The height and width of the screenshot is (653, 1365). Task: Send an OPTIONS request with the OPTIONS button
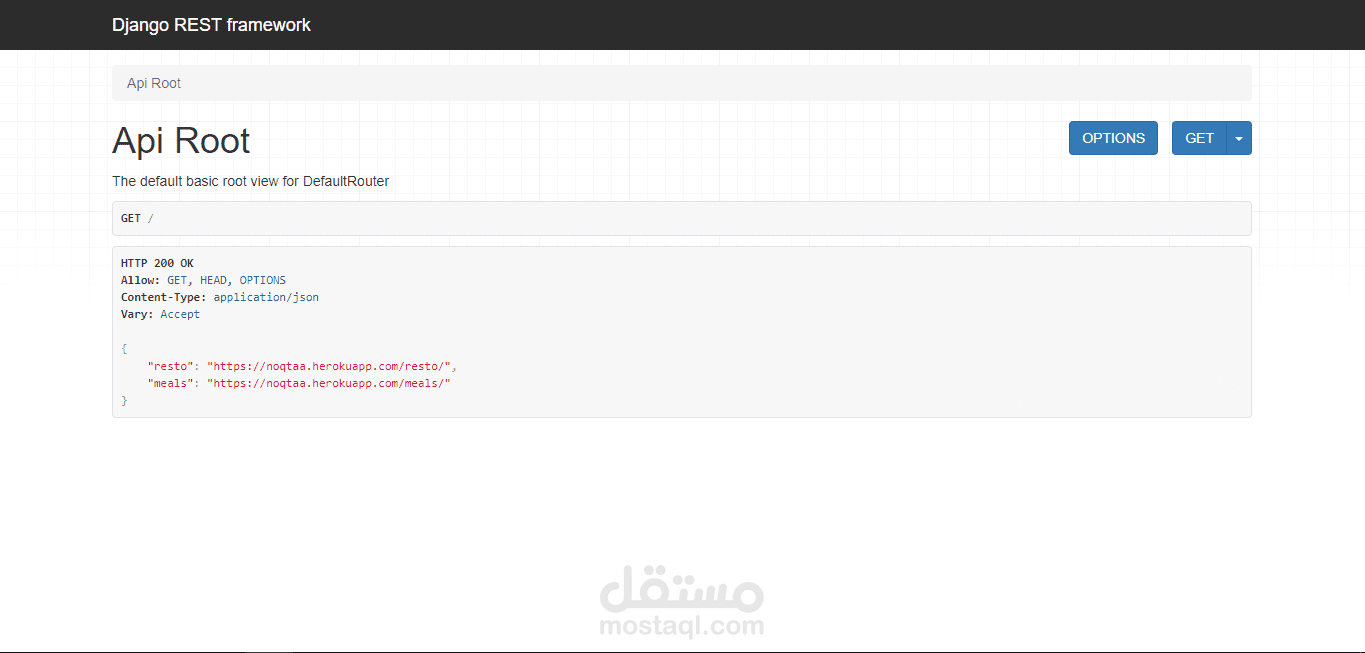click(x=1113, y=138)
